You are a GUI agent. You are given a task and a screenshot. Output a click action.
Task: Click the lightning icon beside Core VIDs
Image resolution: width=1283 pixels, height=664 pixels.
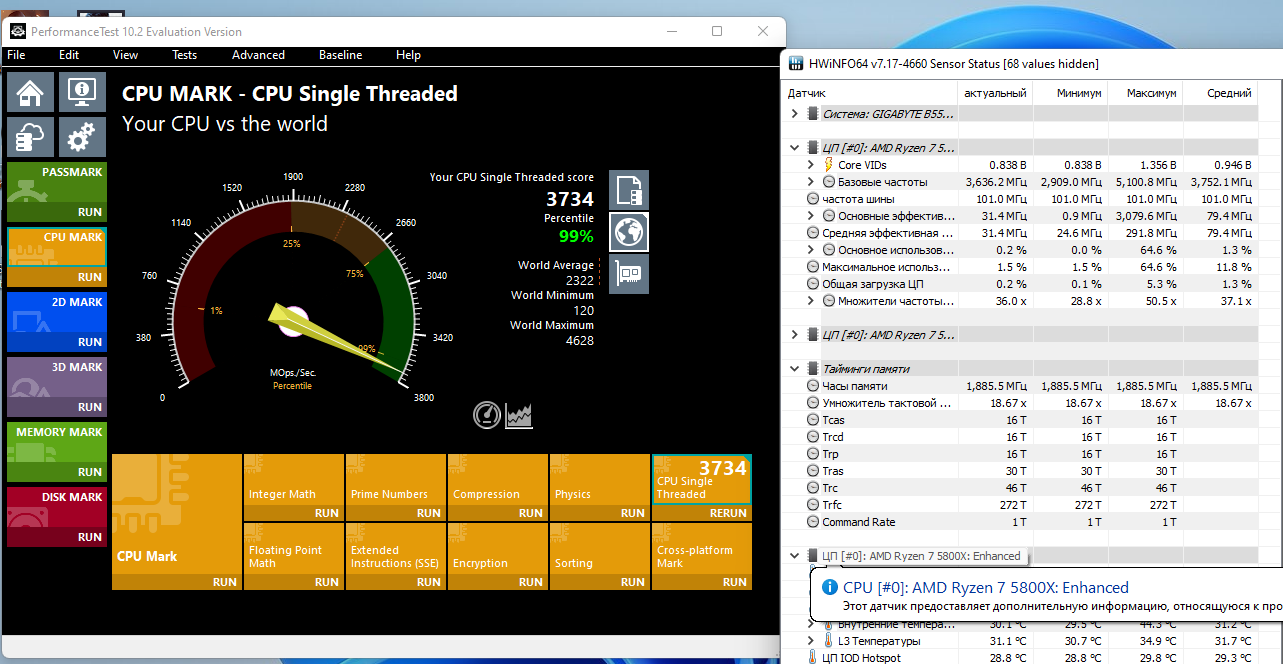828,164
